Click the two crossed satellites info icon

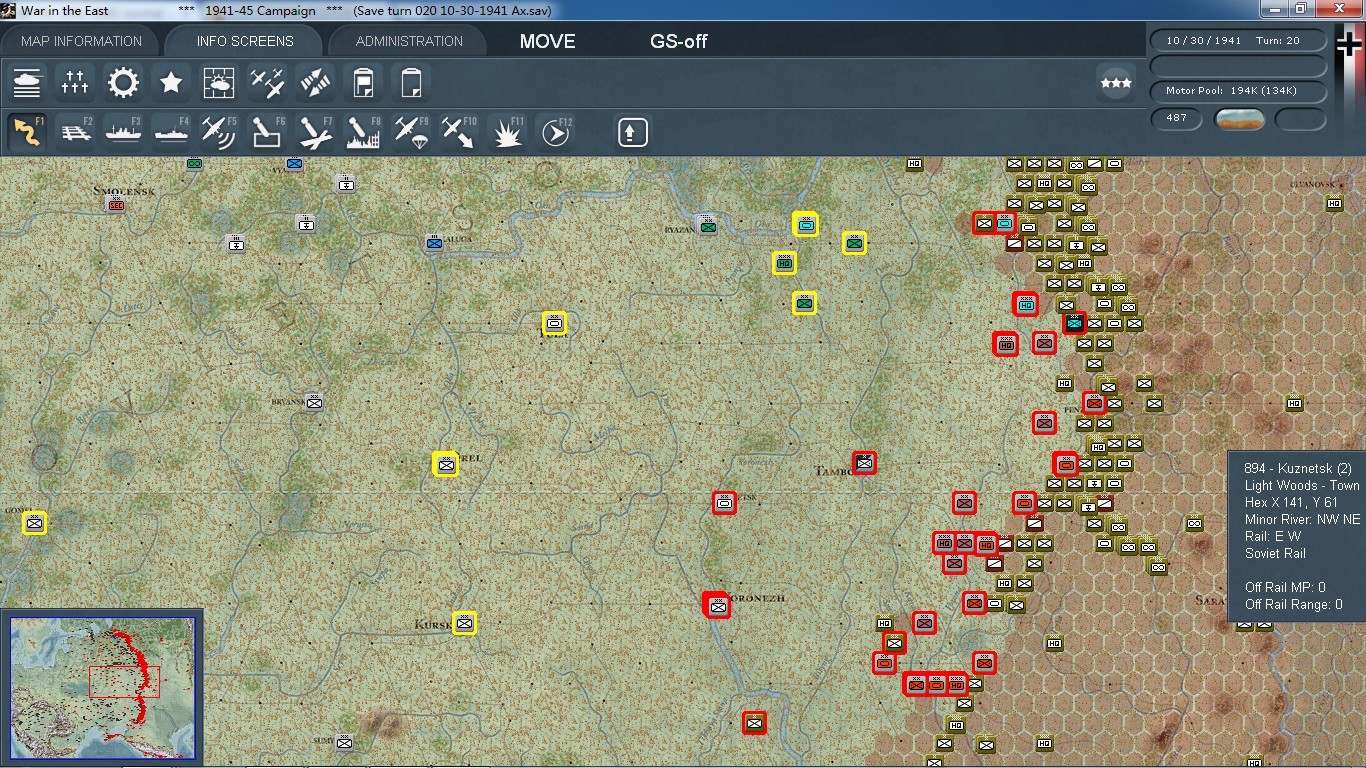tap(315, 83)
